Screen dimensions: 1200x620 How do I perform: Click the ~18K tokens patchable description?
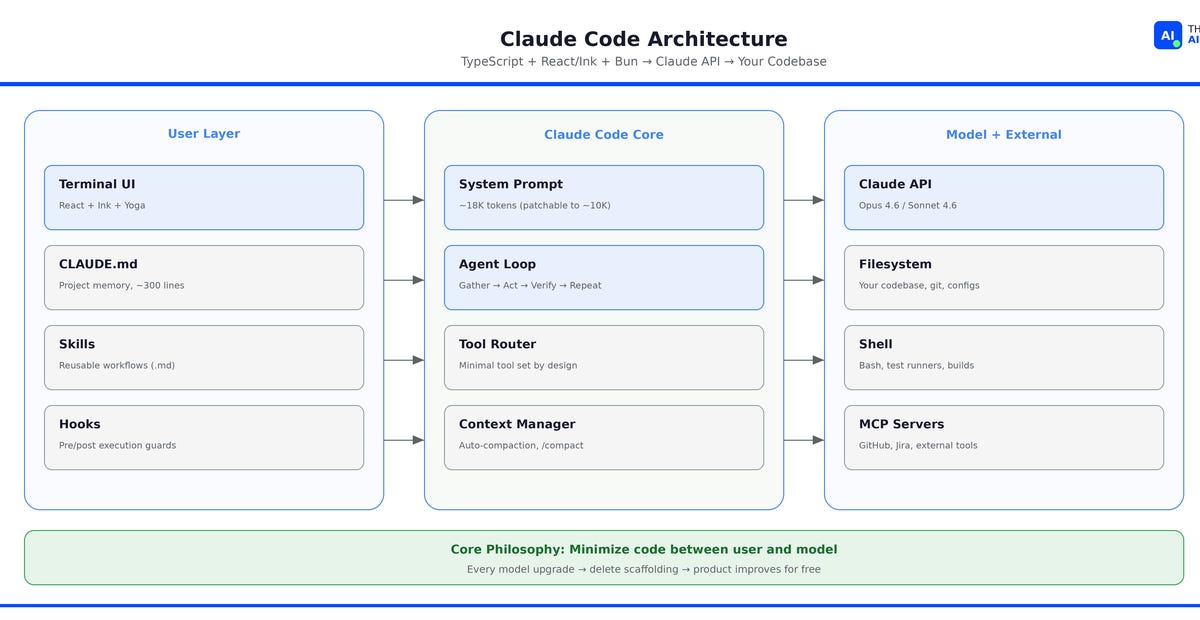click(535, 205)
